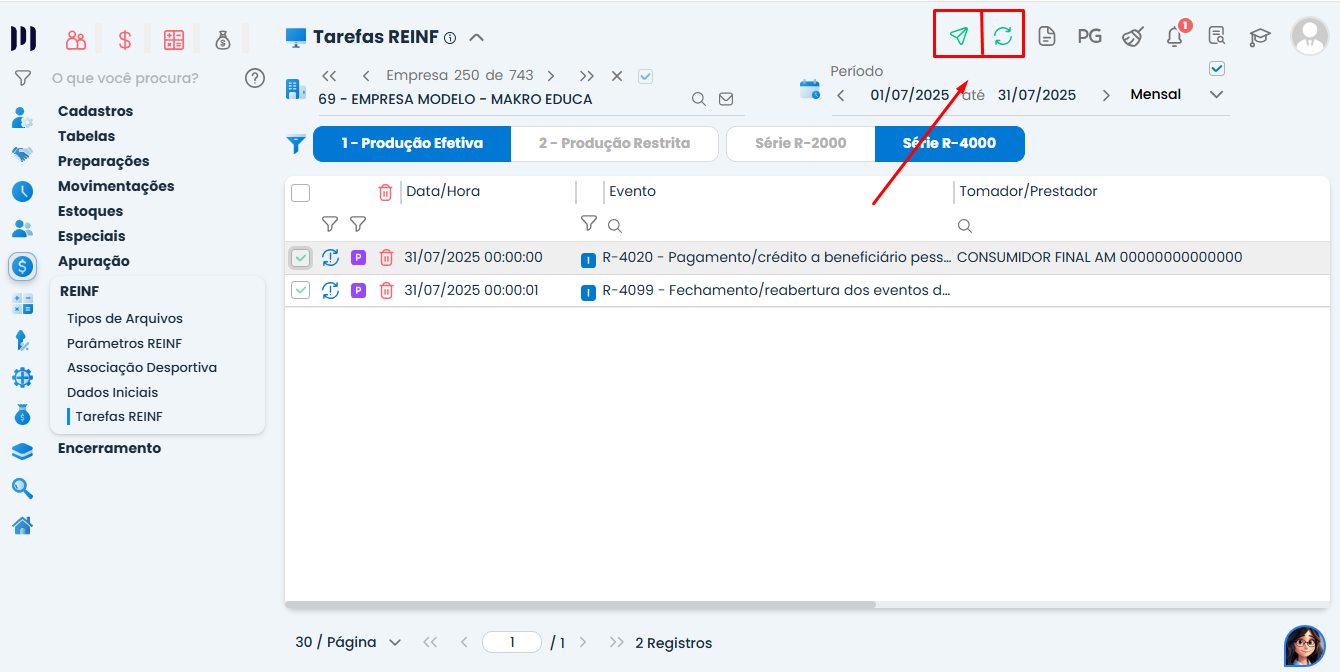Click the green refresh arrows icon
The image size is (1340, 672).
(1002, 36)
